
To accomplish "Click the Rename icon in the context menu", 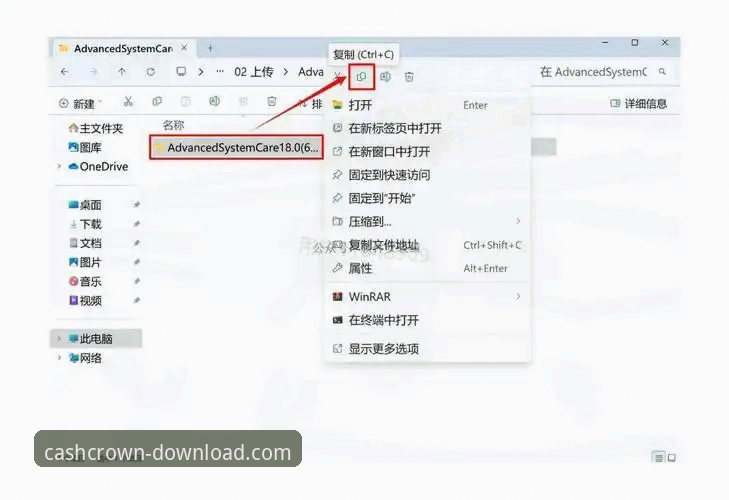I will click(x=385, y=77).
